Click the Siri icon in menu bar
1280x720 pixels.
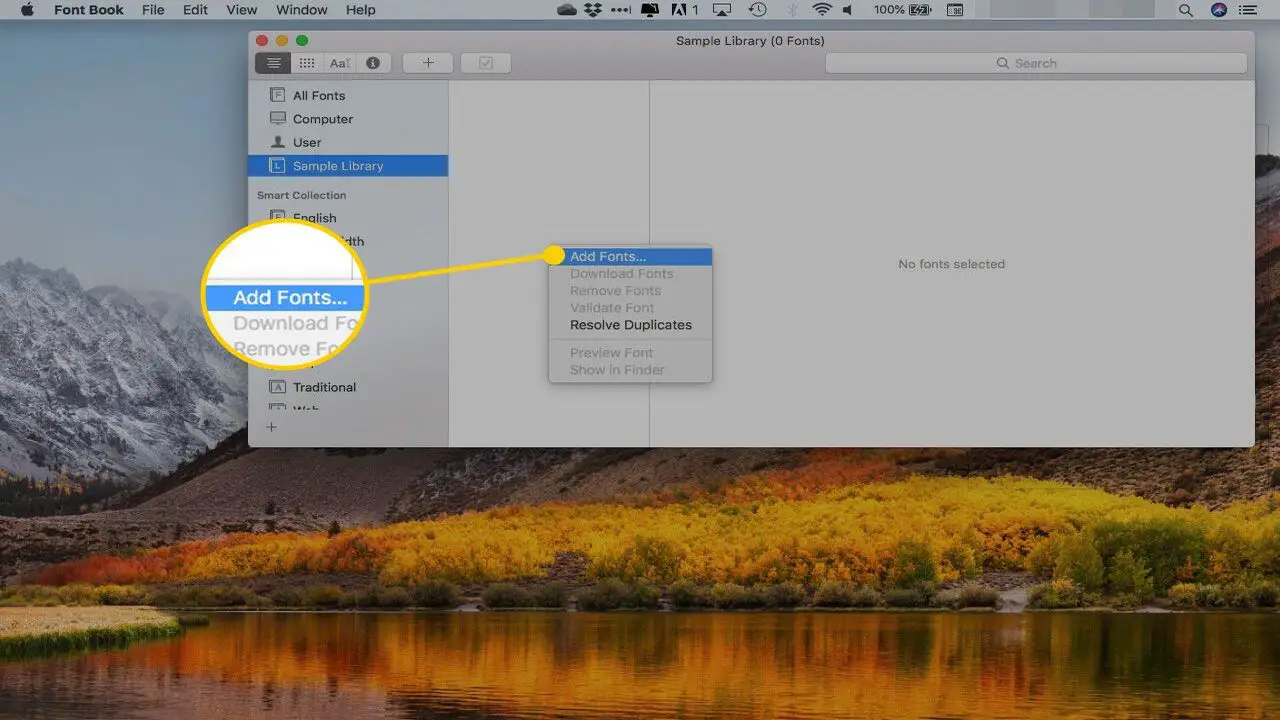click(1219, 10)
